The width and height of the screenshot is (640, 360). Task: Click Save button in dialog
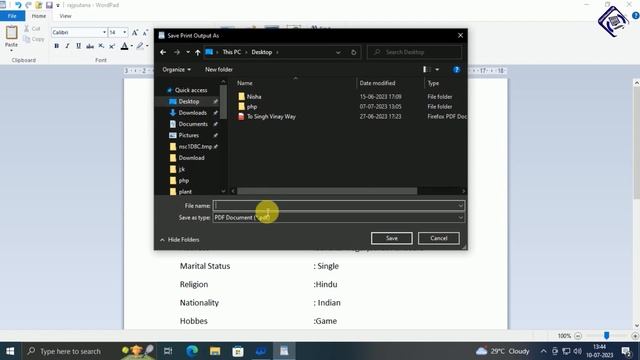click(391, 238)
